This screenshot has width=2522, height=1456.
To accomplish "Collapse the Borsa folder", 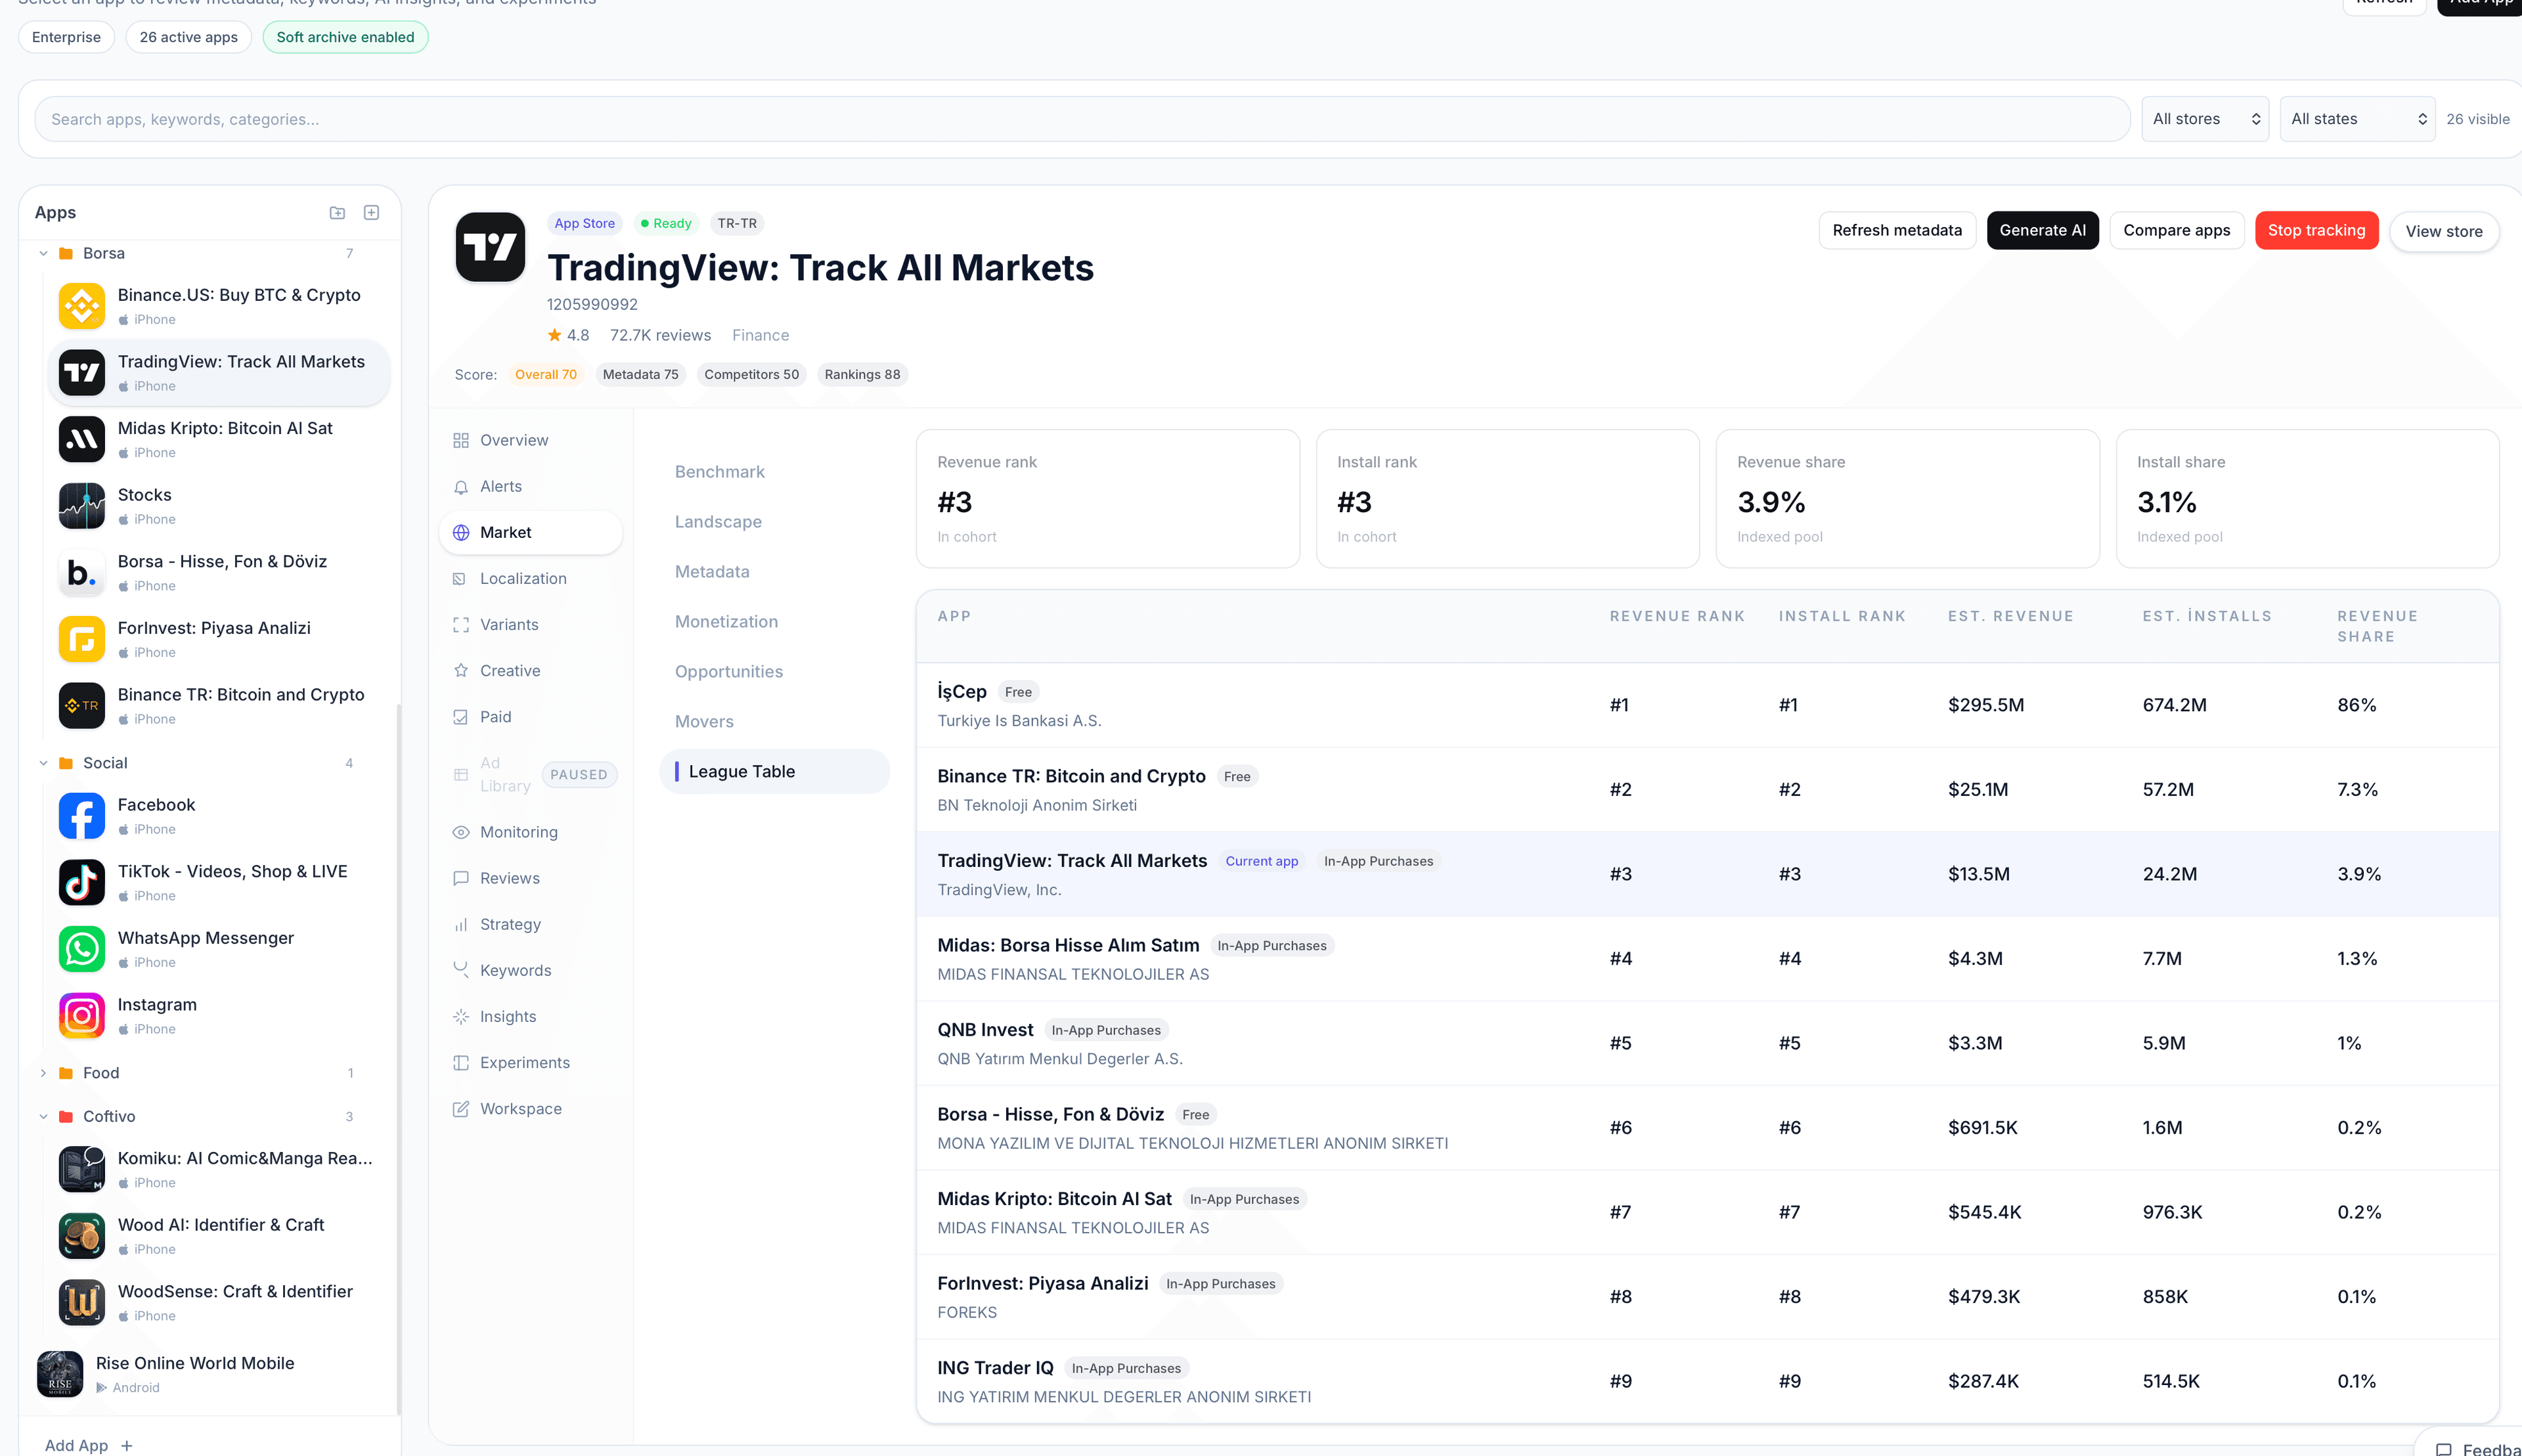I will 43,253.
